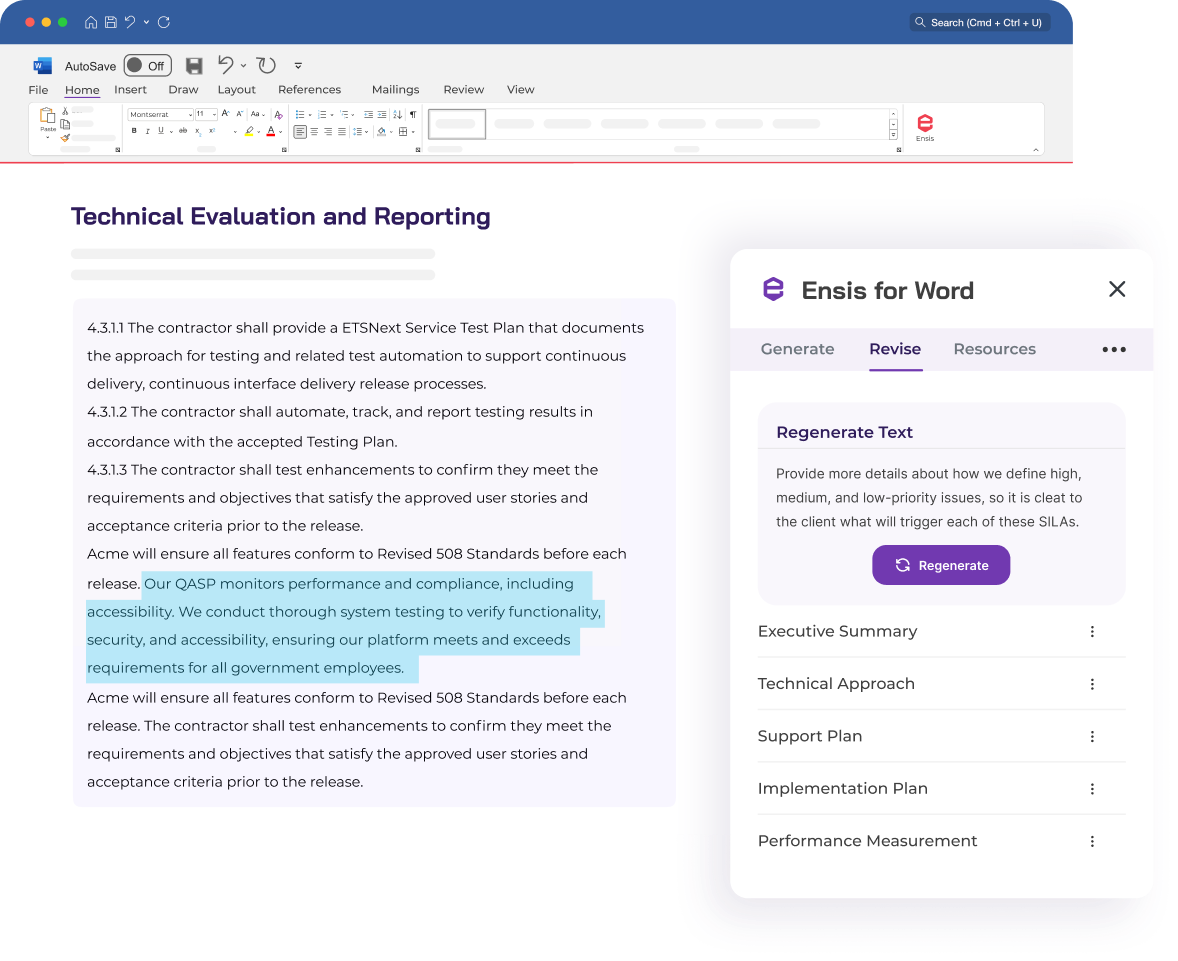
Task: Click the Sort A-Z icon
Action: click(397, 114)
